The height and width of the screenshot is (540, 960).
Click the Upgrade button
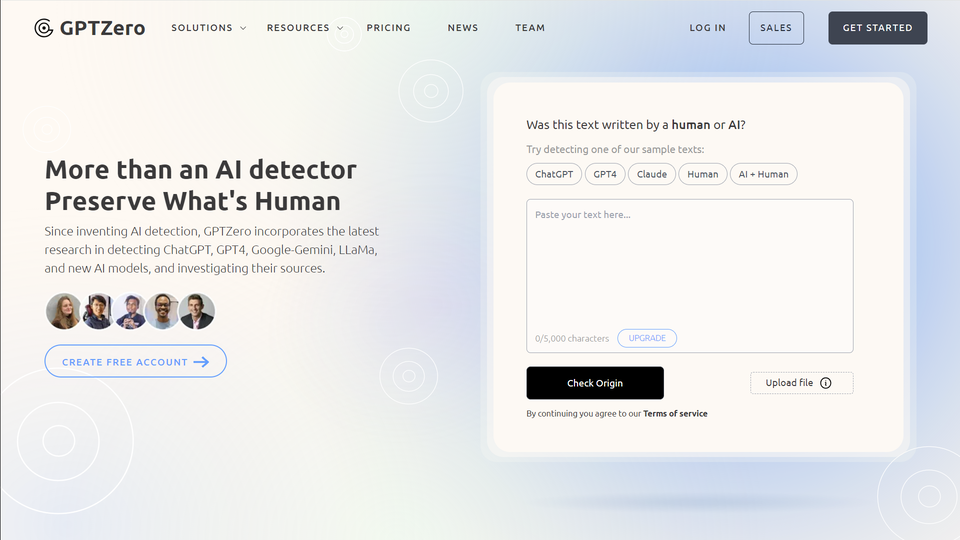tap(647, 339)
